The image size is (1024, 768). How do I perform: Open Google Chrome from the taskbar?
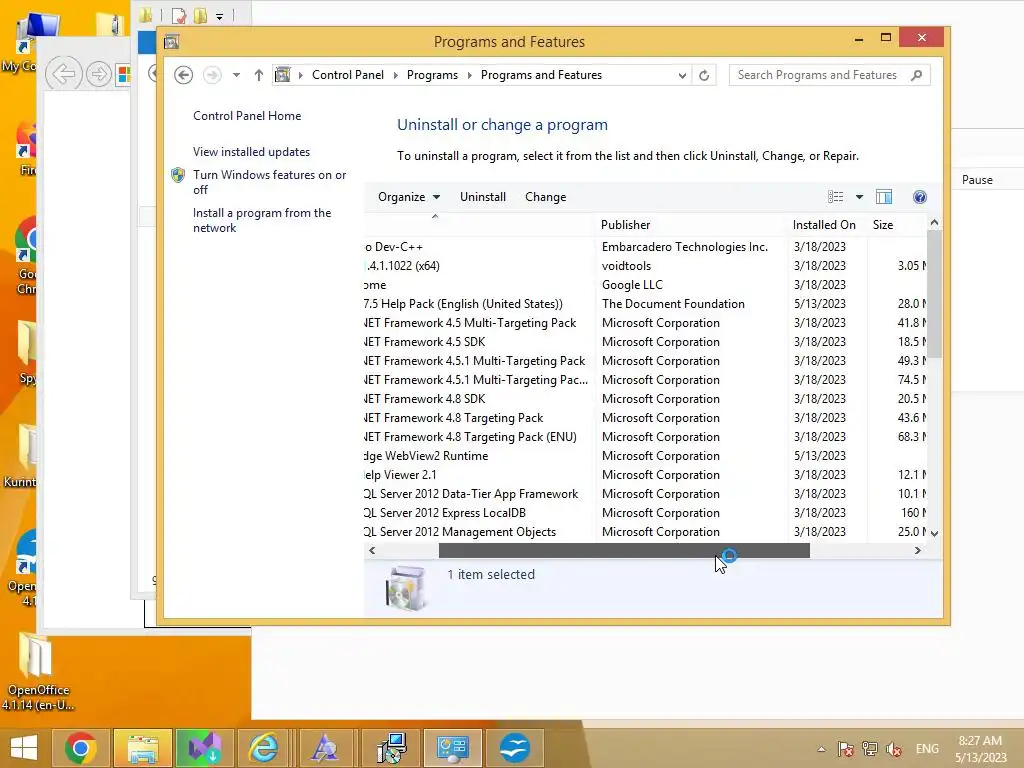coord(81,748)
